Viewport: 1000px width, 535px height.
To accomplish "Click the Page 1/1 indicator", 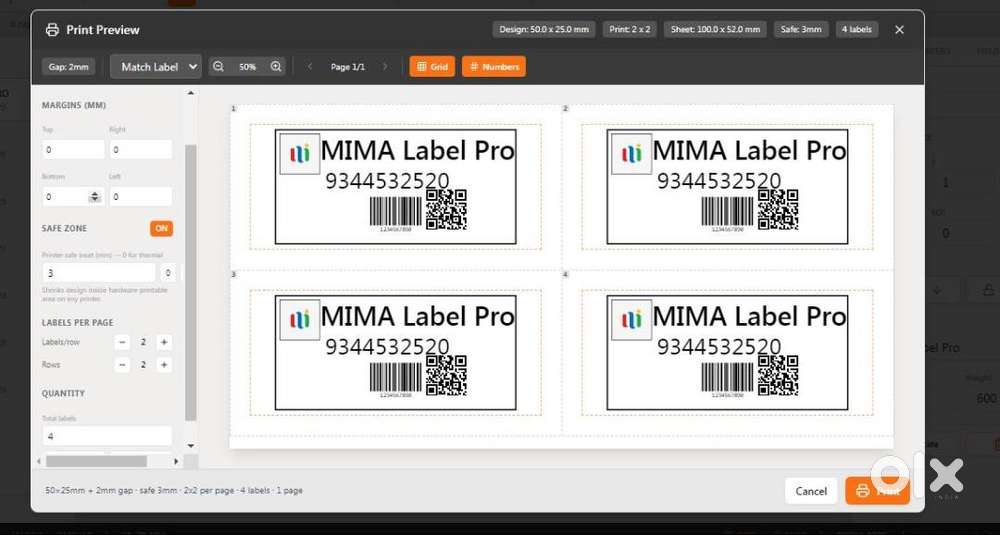I will [348, 66].
